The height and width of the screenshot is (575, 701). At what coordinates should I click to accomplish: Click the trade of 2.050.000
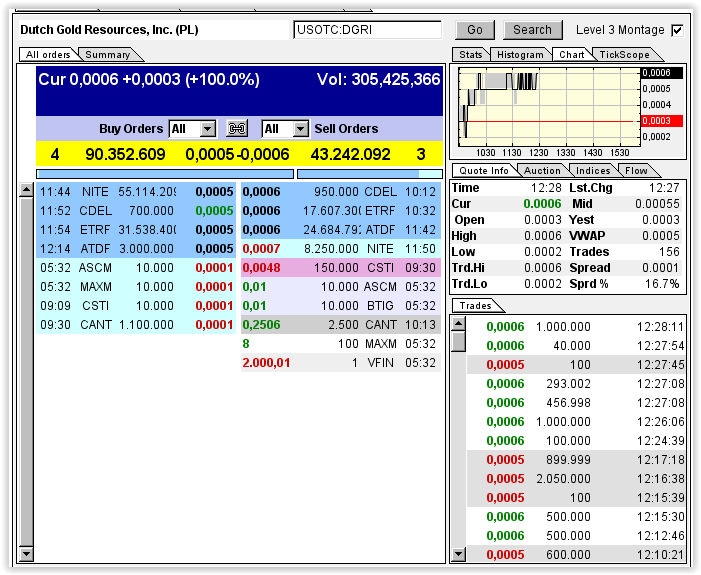pos(576,479)
